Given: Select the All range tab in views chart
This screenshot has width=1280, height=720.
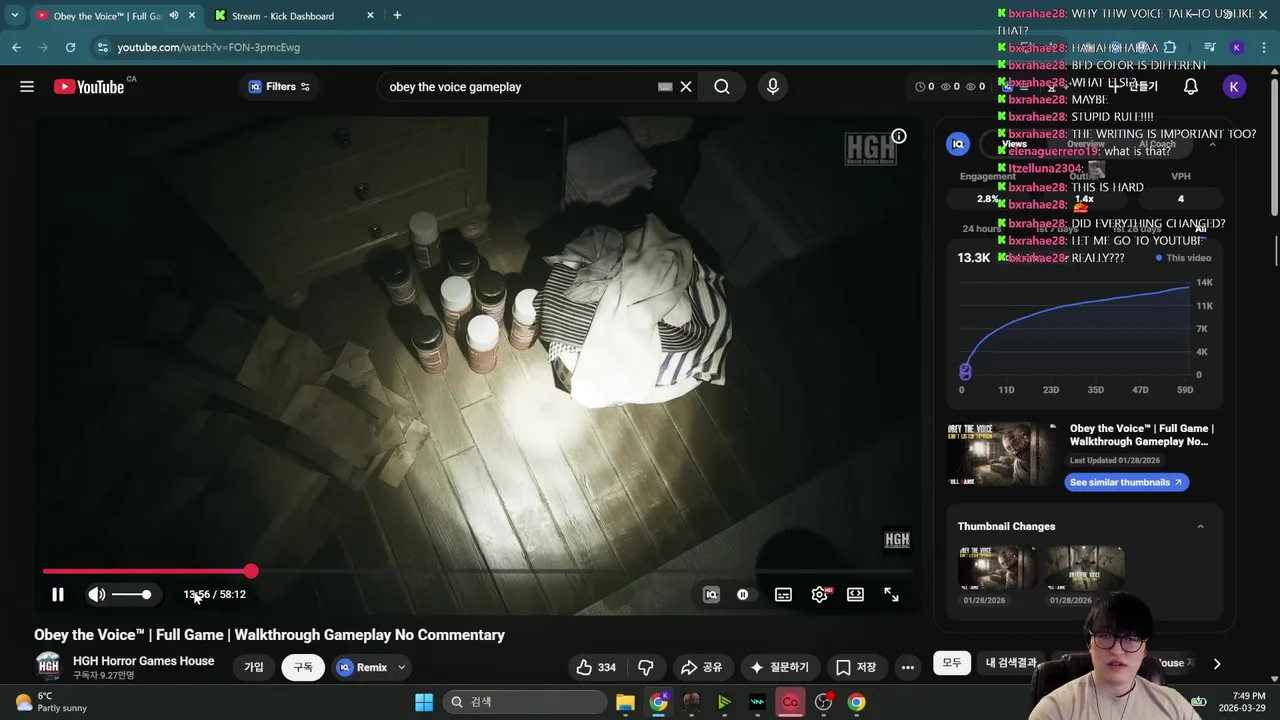Looking at the screenshot, I should (x=1201, y=229).
